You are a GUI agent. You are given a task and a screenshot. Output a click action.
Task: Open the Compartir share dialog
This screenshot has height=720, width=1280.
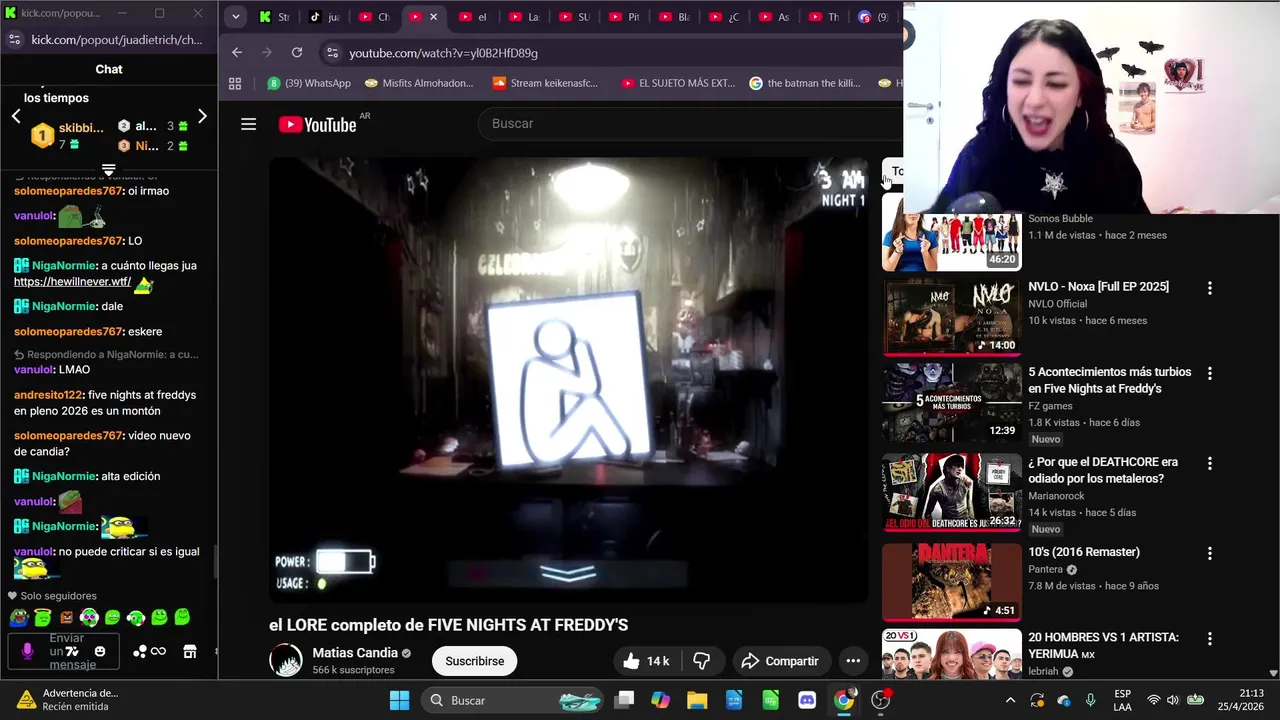(x=780, y=661)
